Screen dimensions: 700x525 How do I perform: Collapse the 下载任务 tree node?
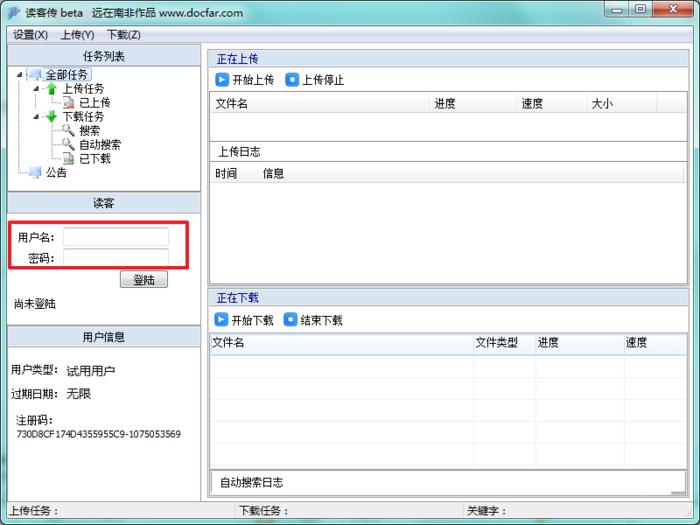coord(36,117)
